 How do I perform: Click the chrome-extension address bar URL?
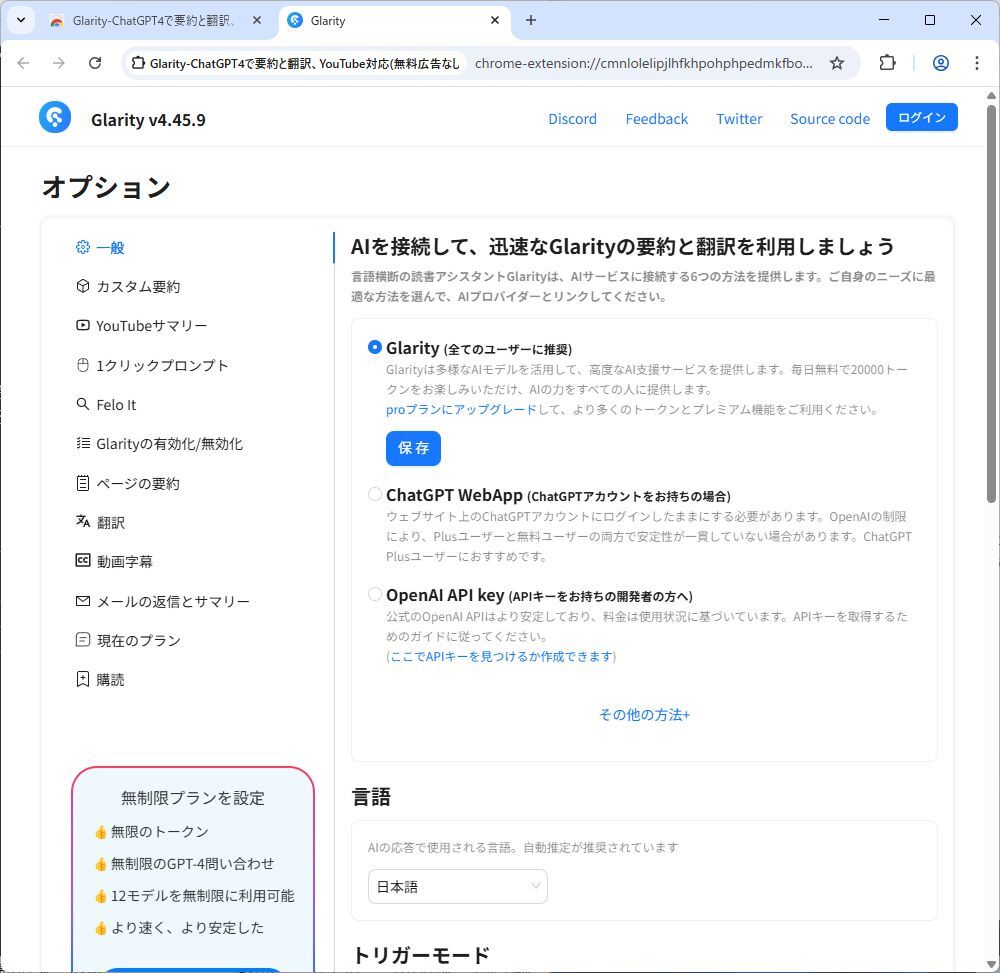click(x=643, y=63)
